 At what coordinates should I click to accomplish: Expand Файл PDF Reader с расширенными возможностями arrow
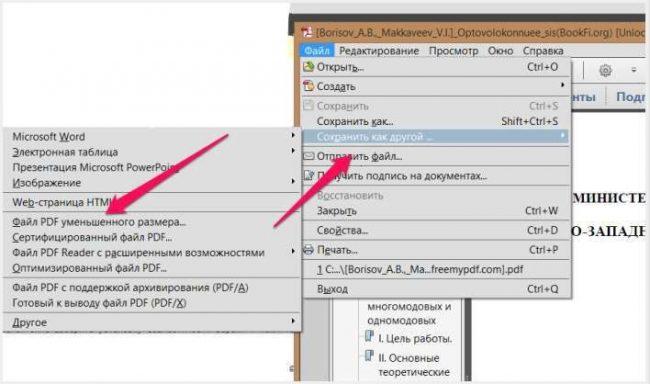pos(293,251)
